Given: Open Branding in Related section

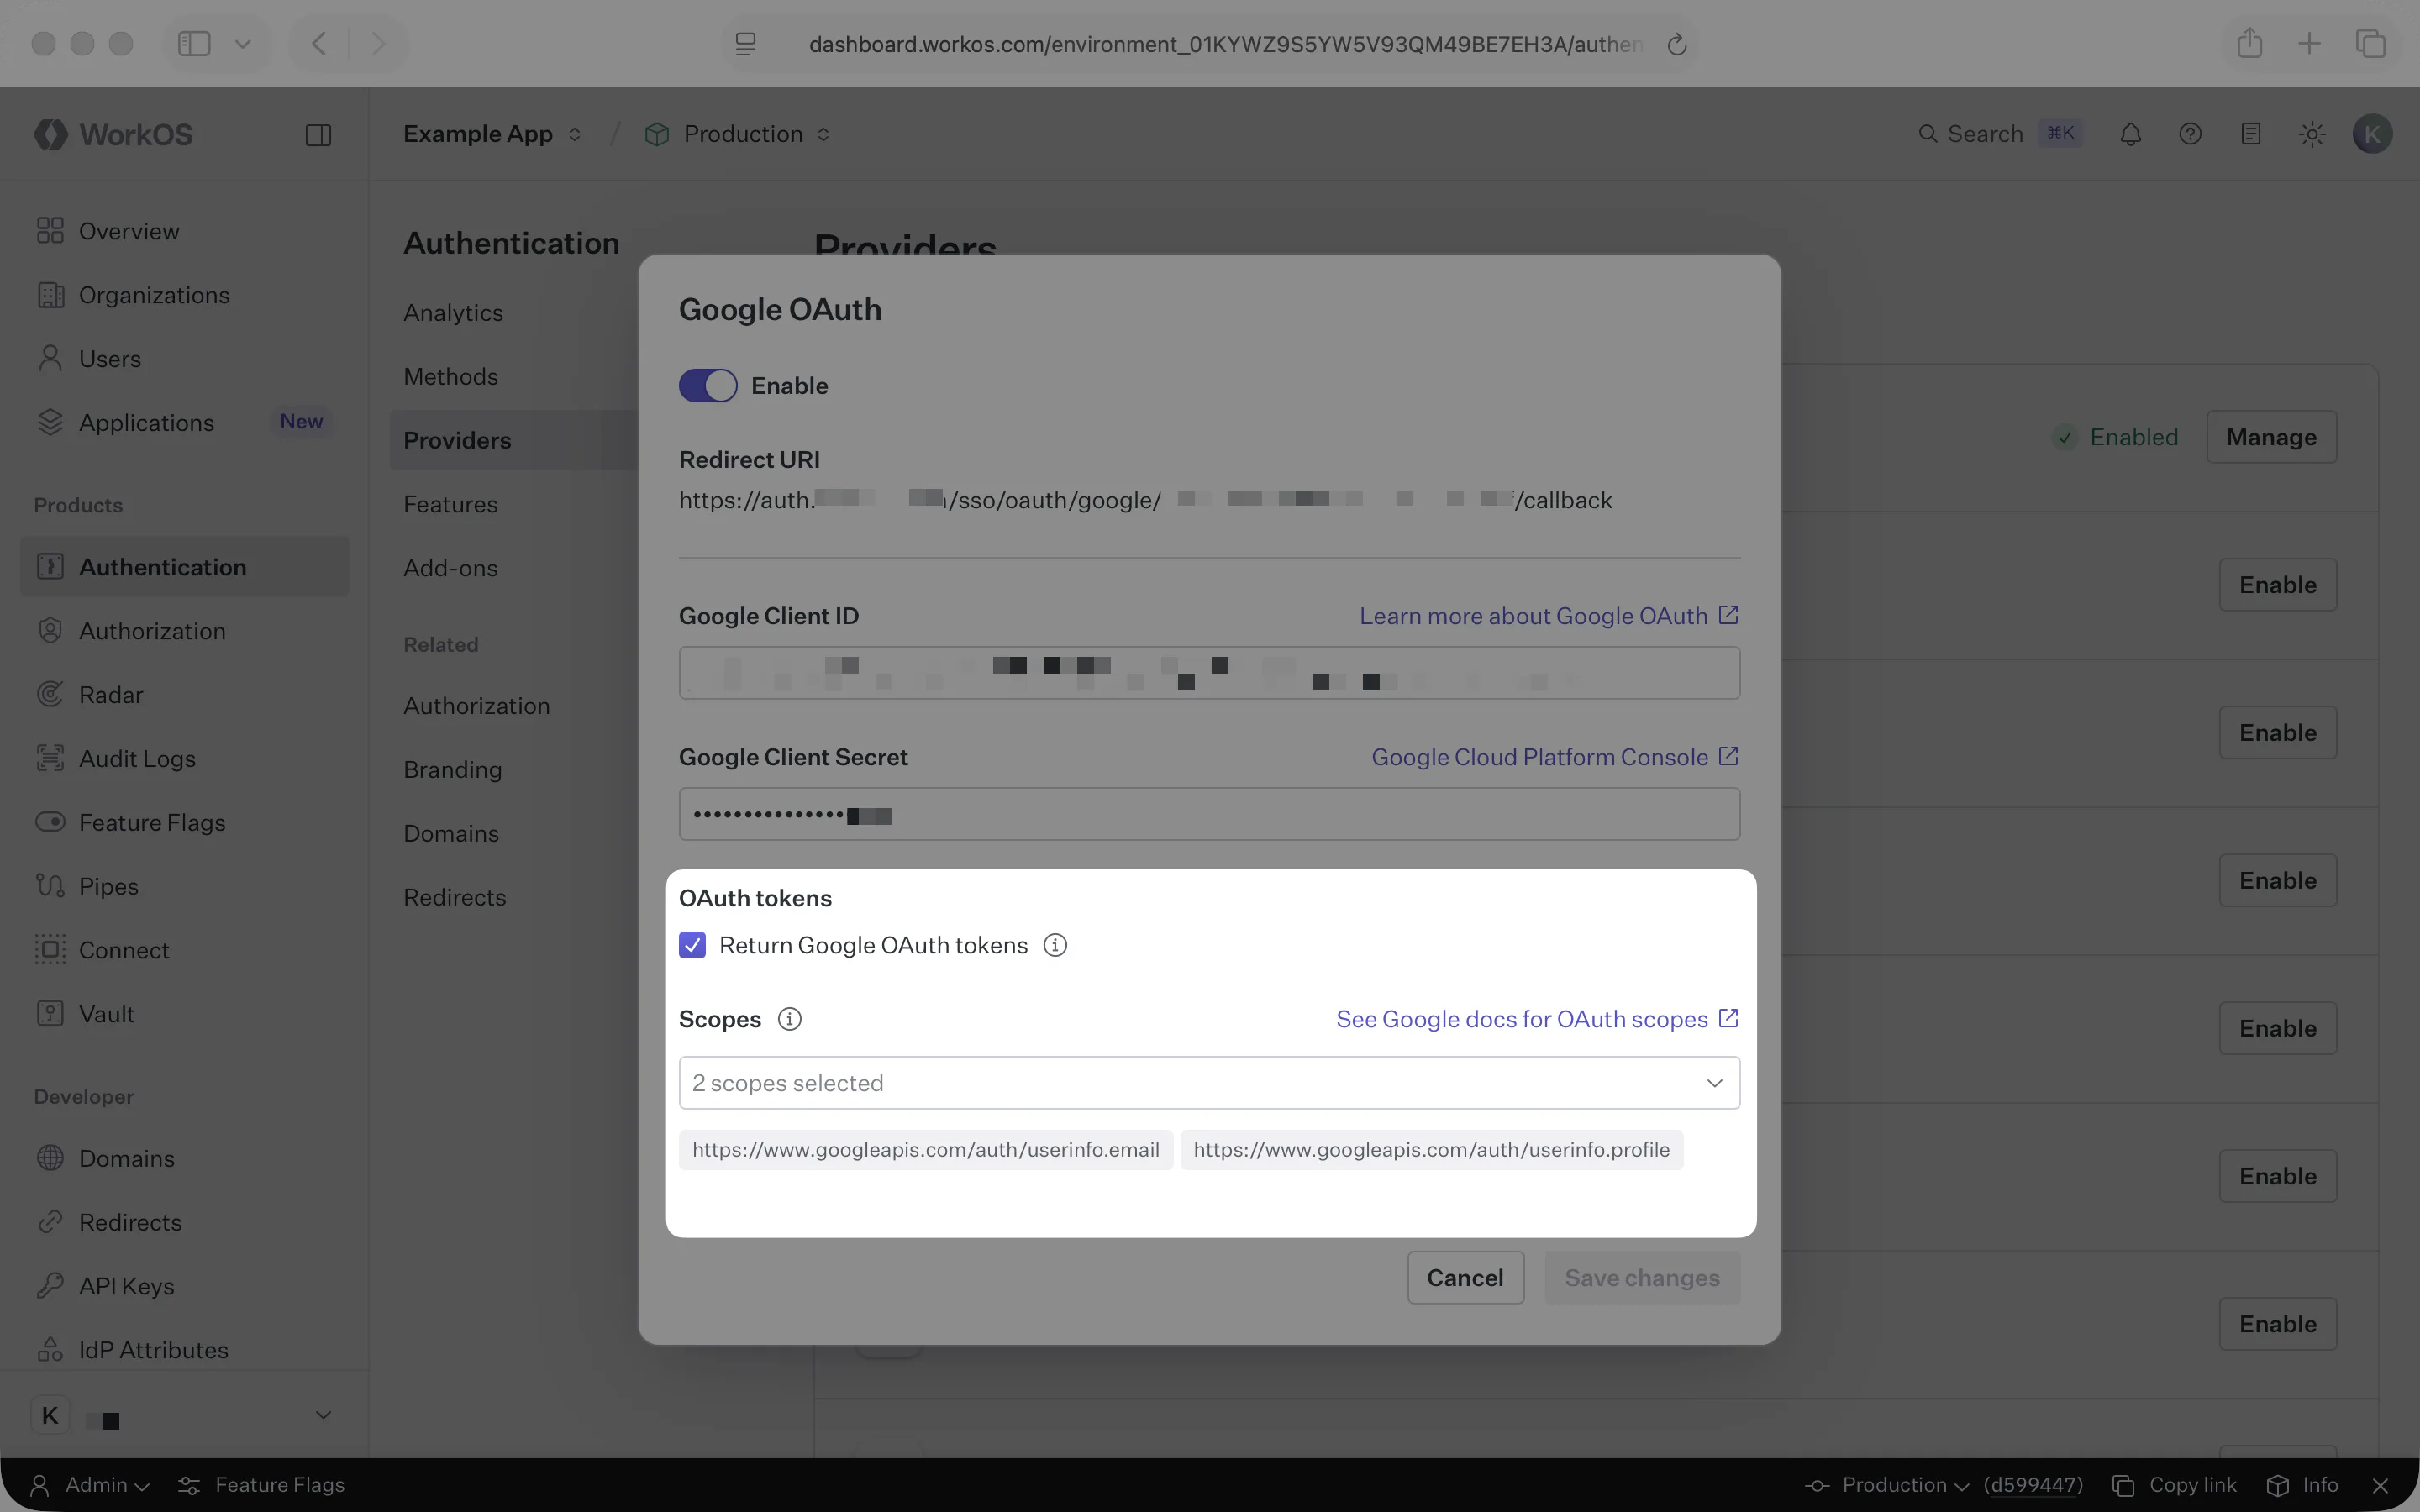Looking at the screenshot, I should point(453,770).
